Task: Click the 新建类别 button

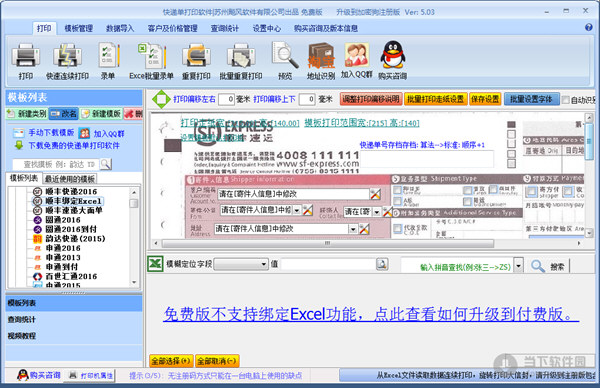Action: pos(27,114)
